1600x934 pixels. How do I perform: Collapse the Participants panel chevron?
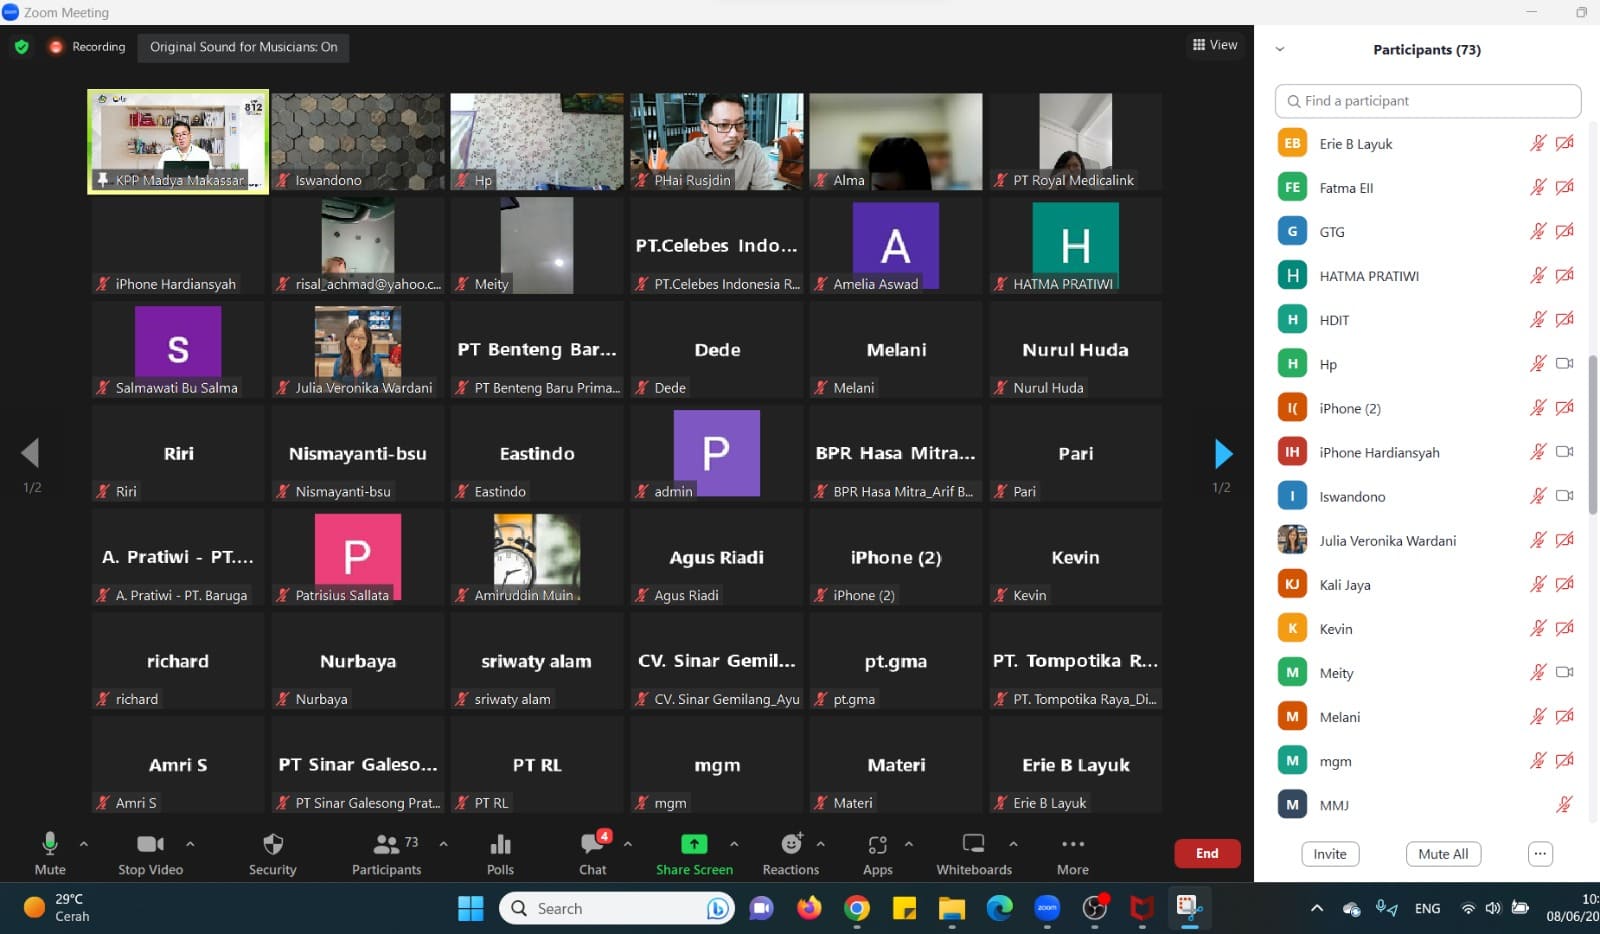[x=1280, y=49]
